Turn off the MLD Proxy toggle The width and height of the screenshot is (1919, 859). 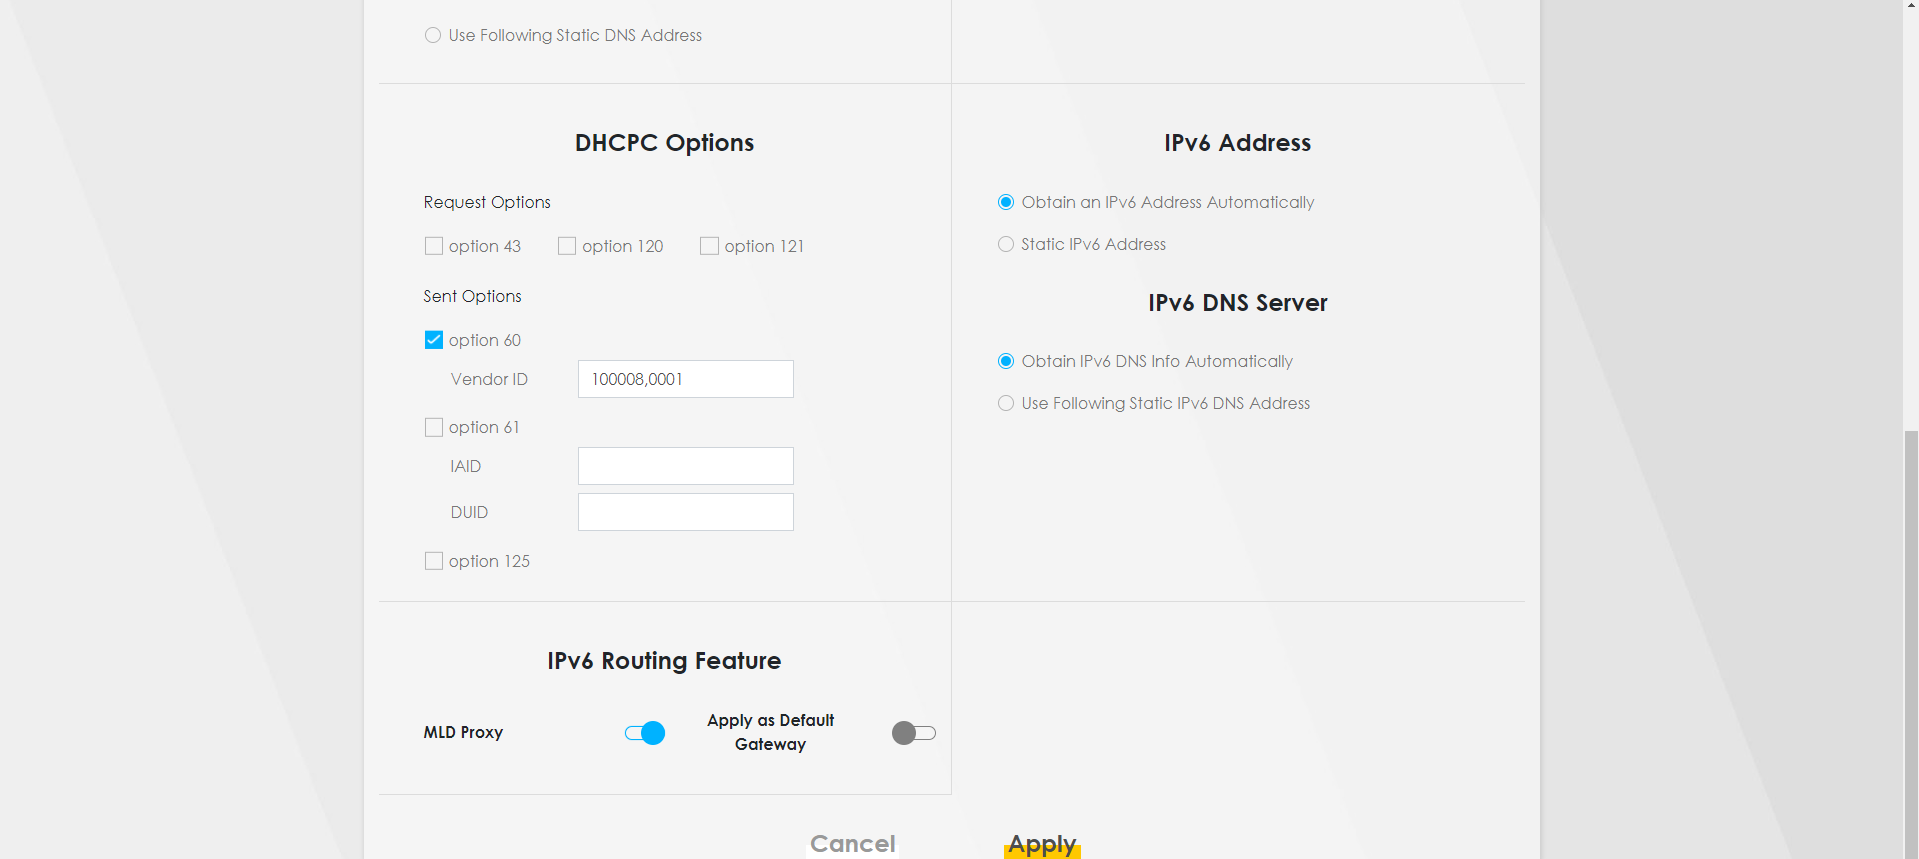point(645,733)
